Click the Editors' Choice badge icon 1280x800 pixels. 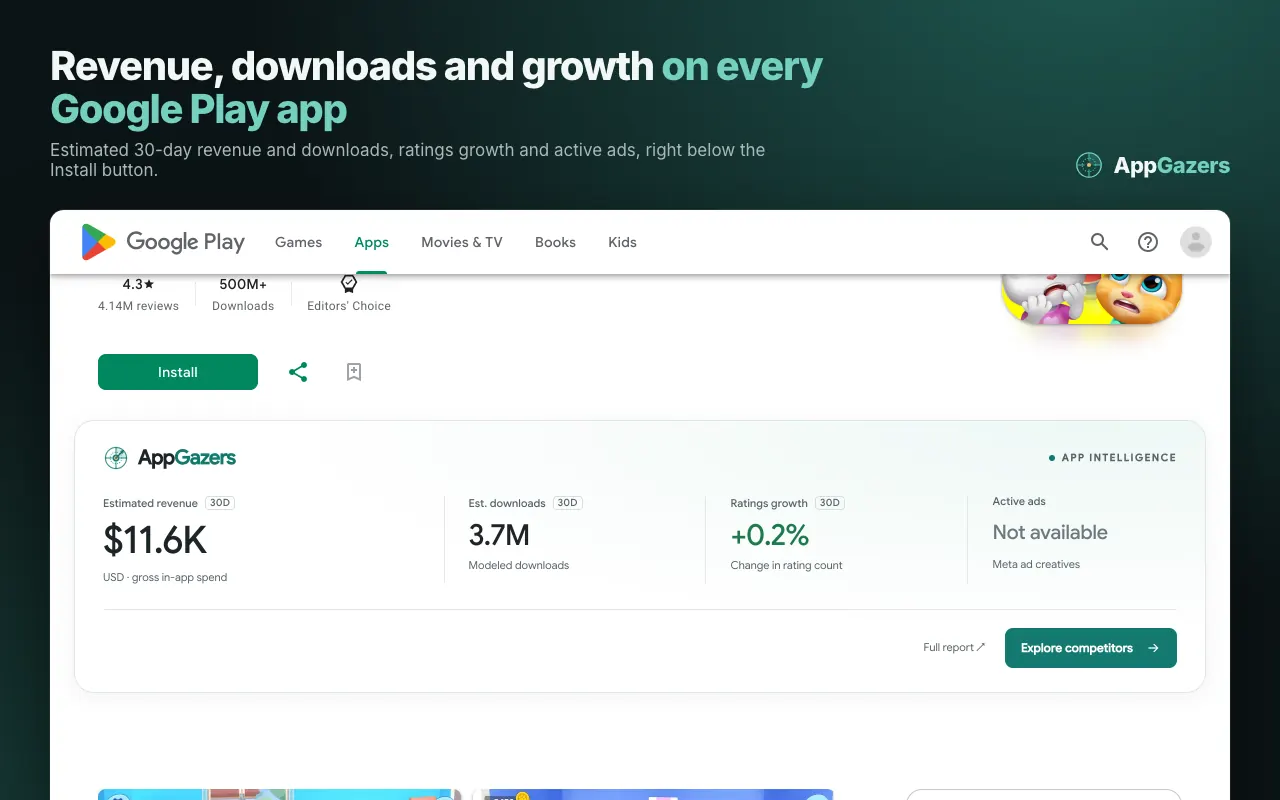[x=349, y=284]
